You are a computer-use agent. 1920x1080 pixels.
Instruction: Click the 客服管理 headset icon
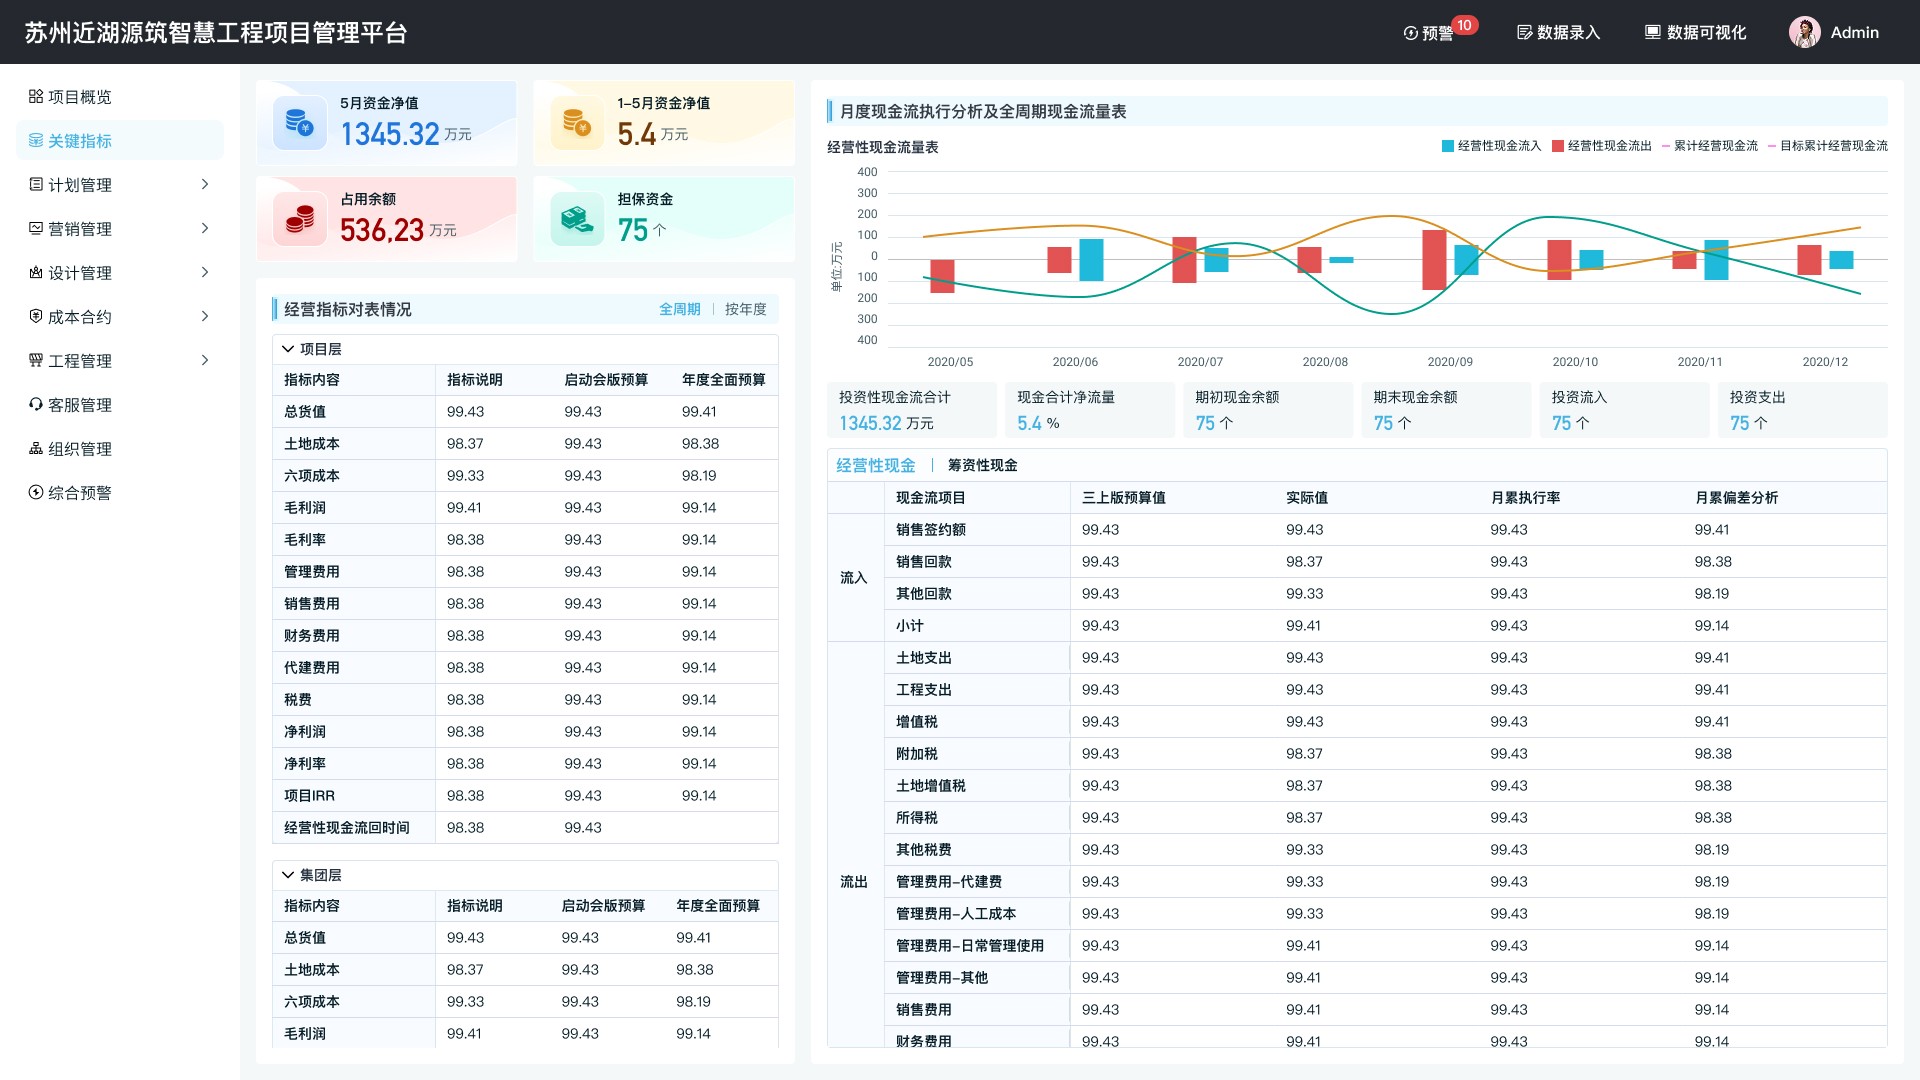click(x=36, y=405)
